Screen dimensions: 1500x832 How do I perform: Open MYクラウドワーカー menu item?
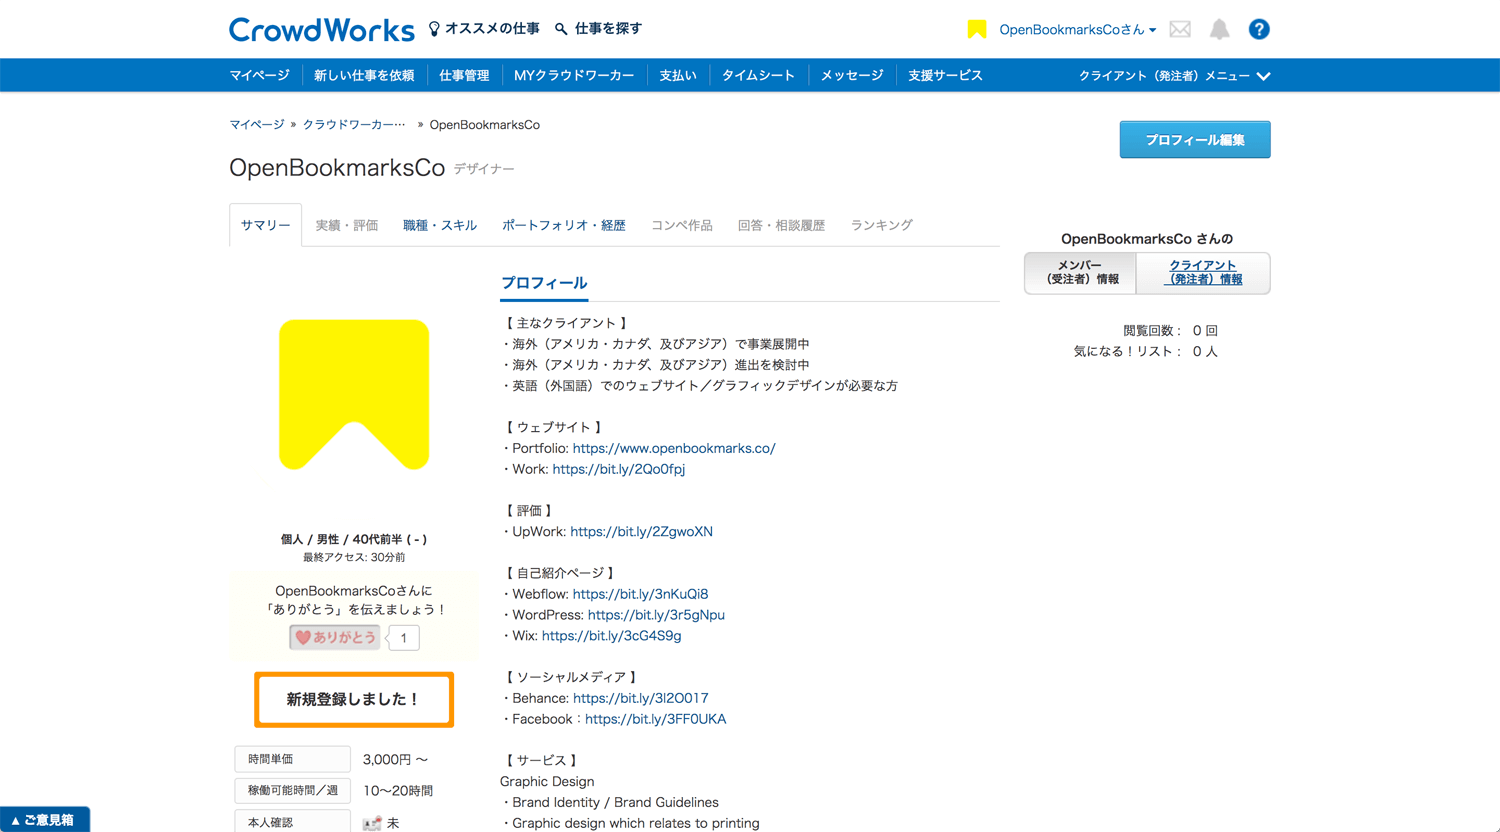(x=574, y=76)
